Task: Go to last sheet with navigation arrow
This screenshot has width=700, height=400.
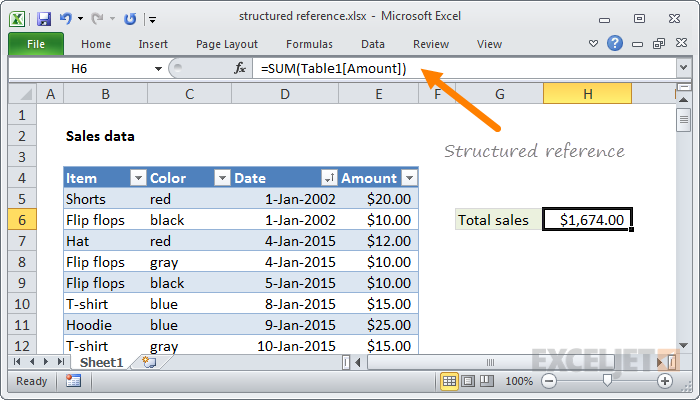Action: [61, 362]
